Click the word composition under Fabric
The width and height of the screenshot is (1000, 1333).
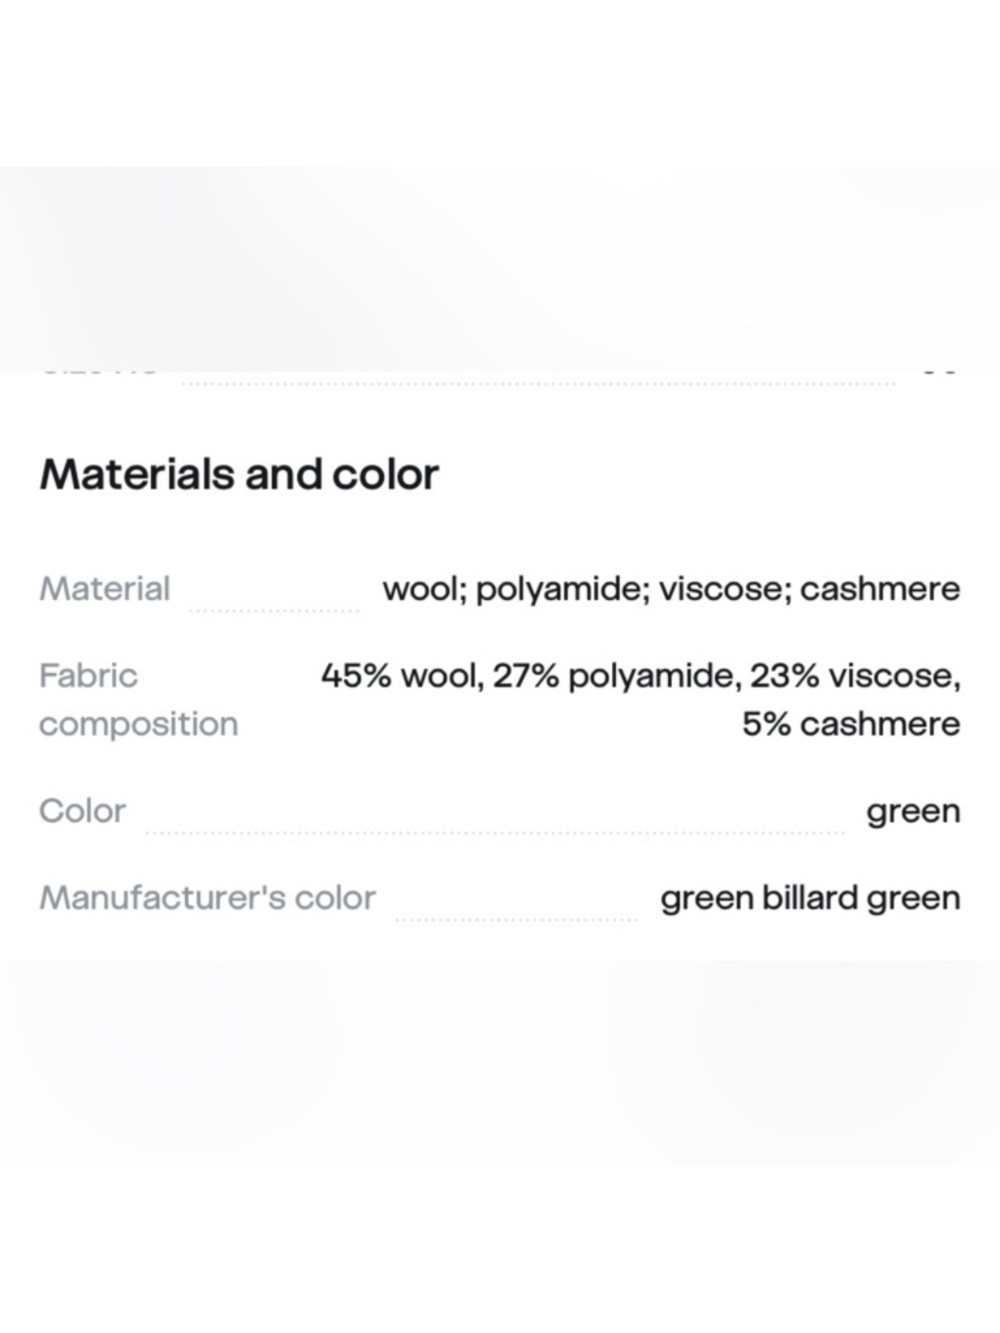click(x=138, y=724)
